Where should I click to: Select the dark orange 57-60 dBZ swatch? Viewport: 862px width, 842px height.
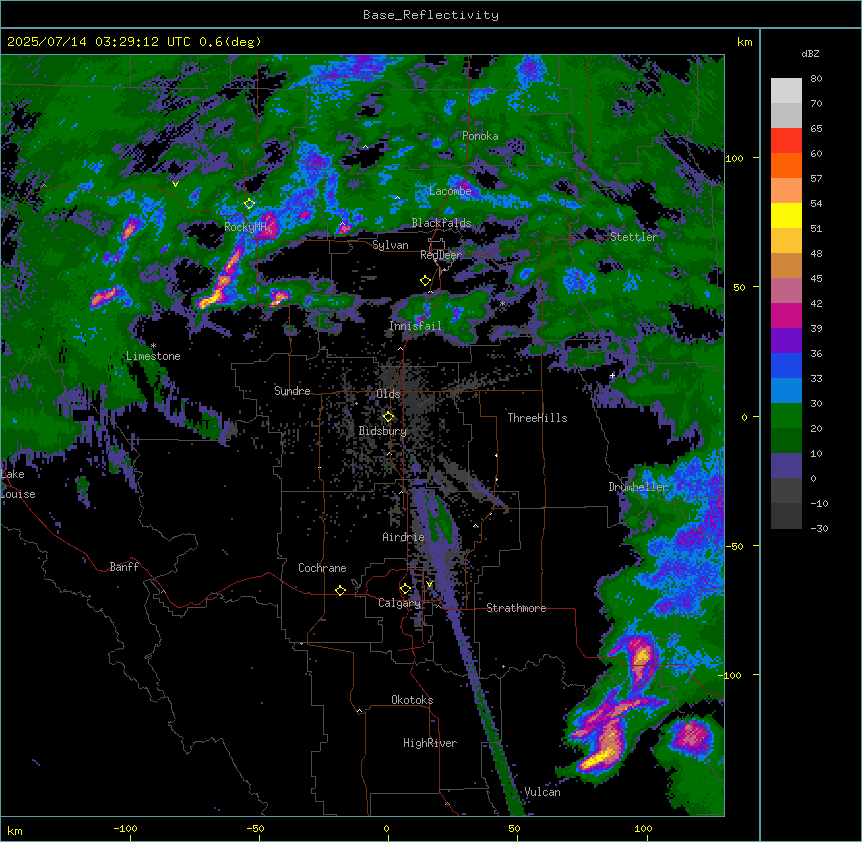tap(786, 165)
